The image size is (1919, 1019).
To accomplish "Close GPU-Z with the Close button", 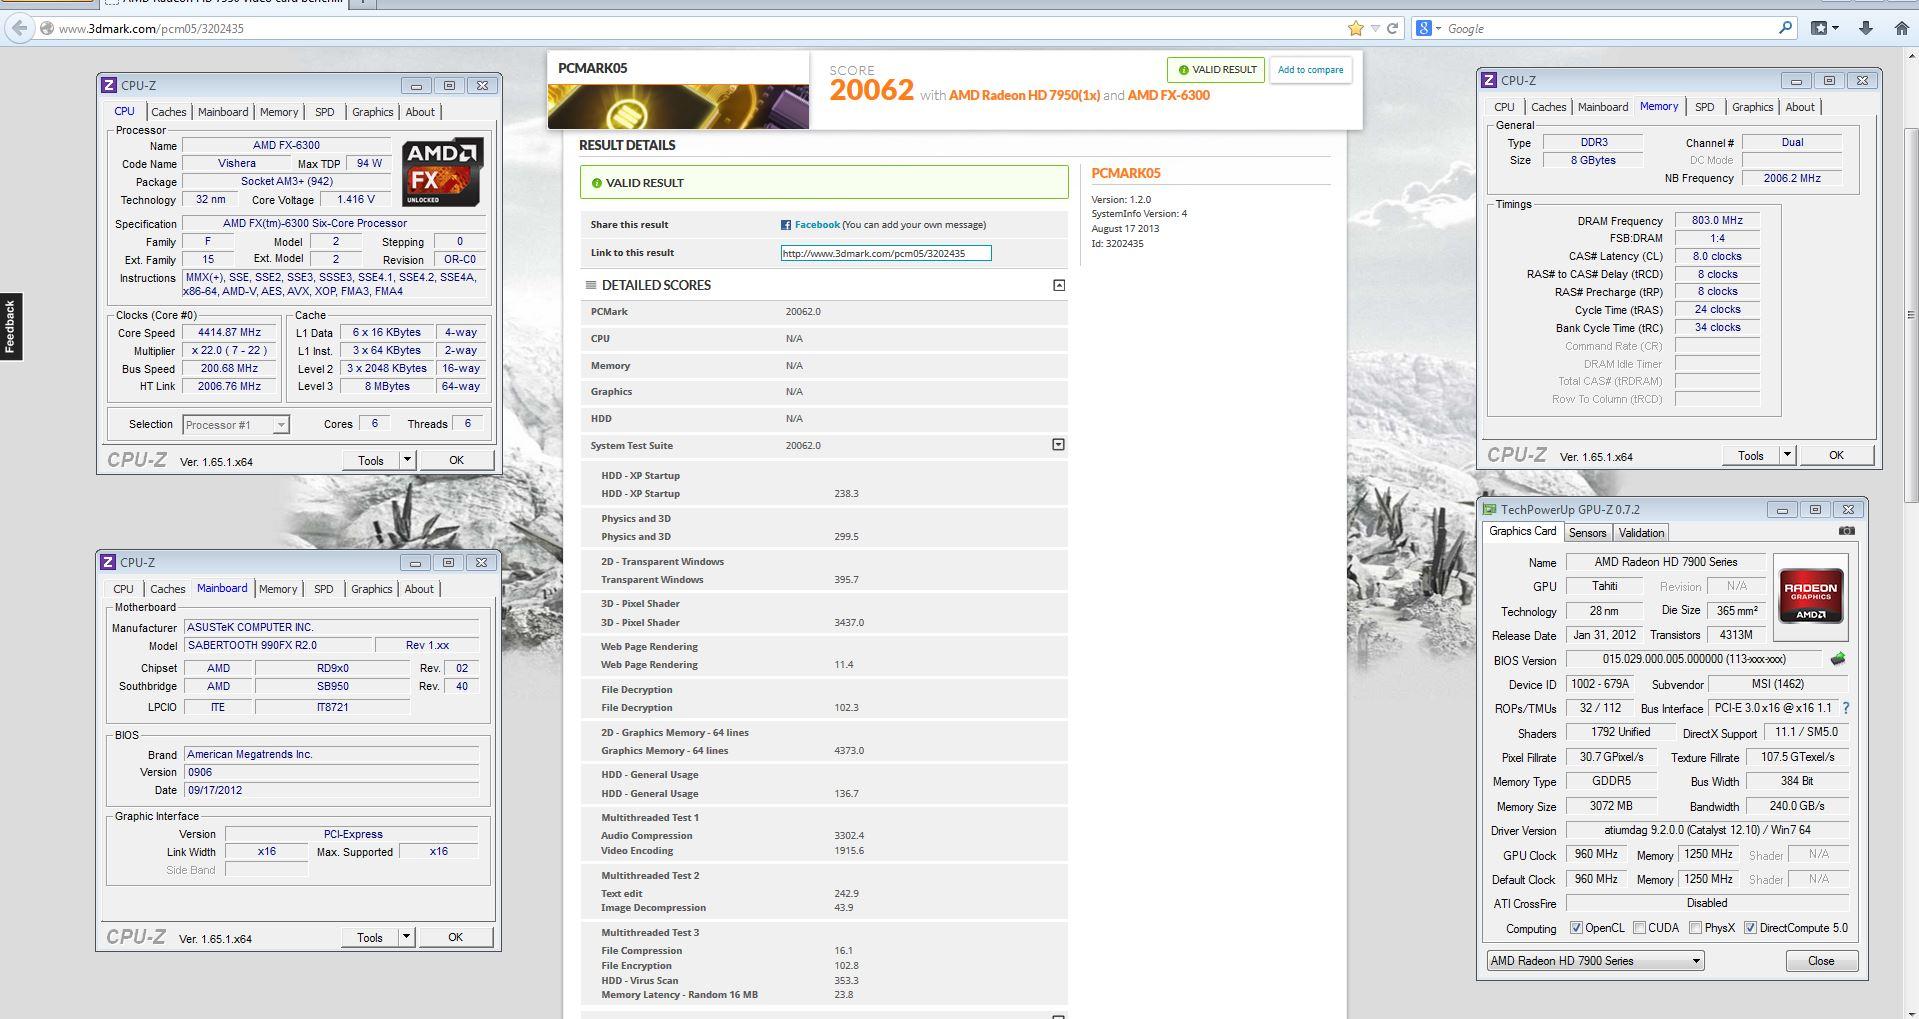I will pyautogui.click(x=1821, y=961).
